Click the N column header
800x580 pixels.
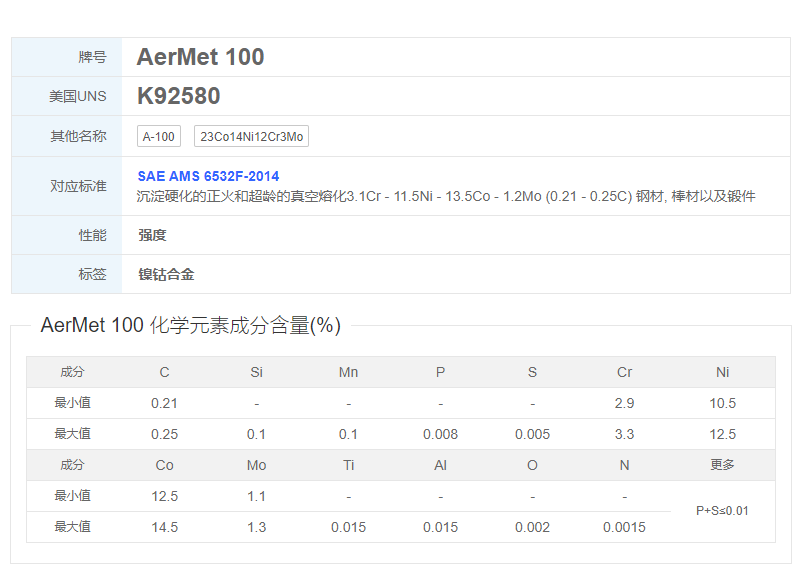coord(624,465)
